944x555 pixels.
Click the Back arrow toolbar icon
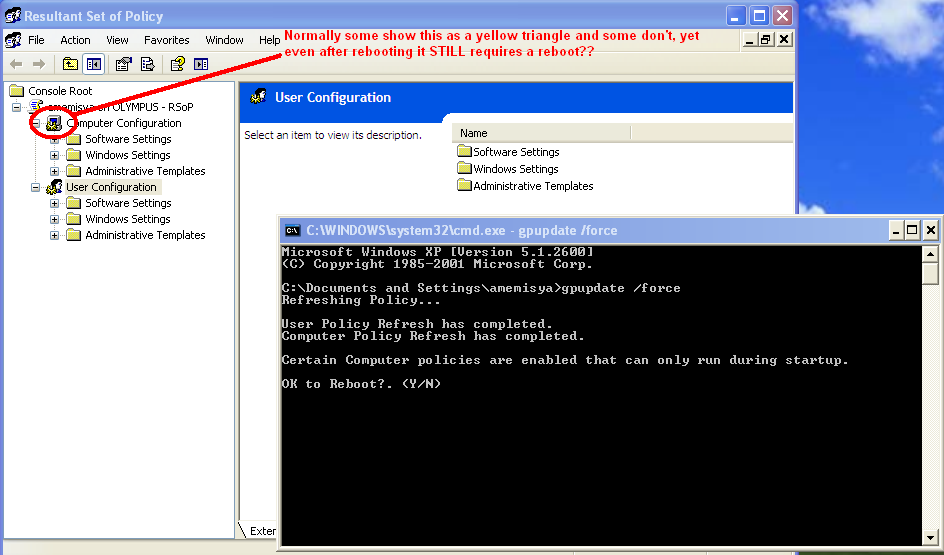(x=16, y=64)
